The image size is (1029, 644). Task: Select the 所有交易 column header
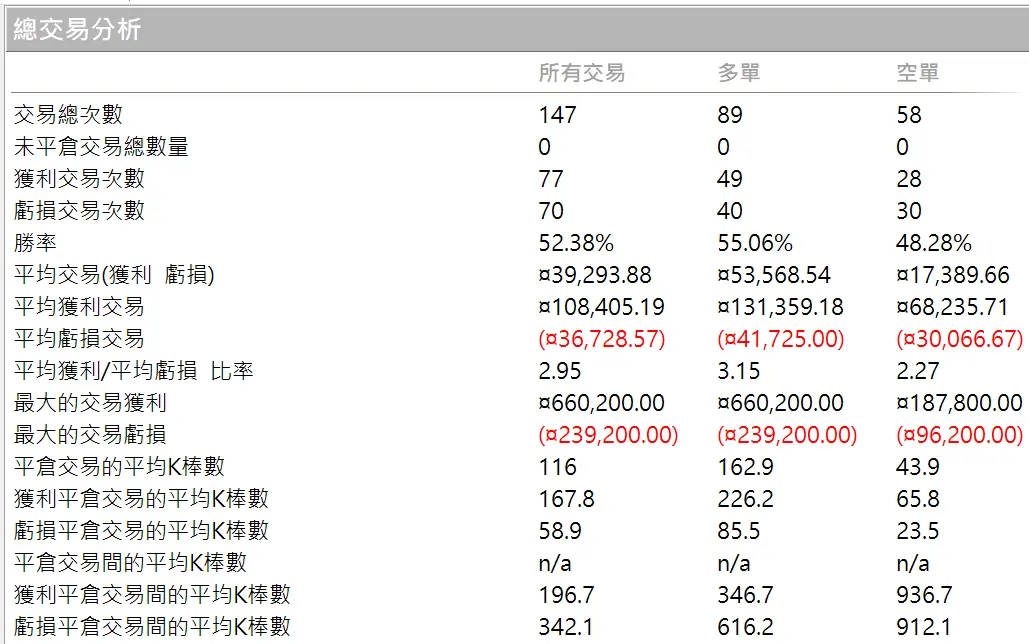(581, 73)
